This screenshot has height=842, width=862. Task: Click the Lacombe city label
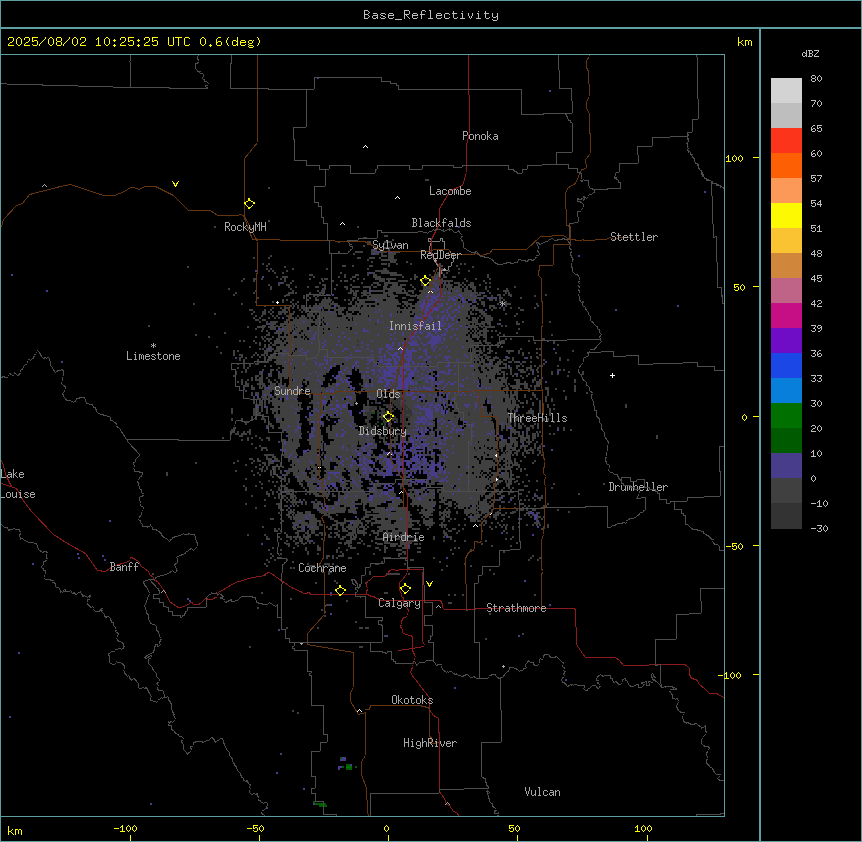click(450, 191)
